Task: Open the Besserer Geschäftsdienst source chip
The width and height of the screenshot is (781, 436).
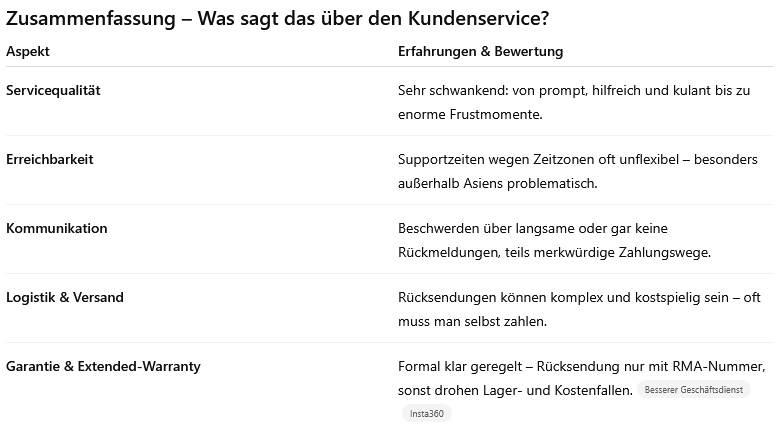Action: pos(694,390)
